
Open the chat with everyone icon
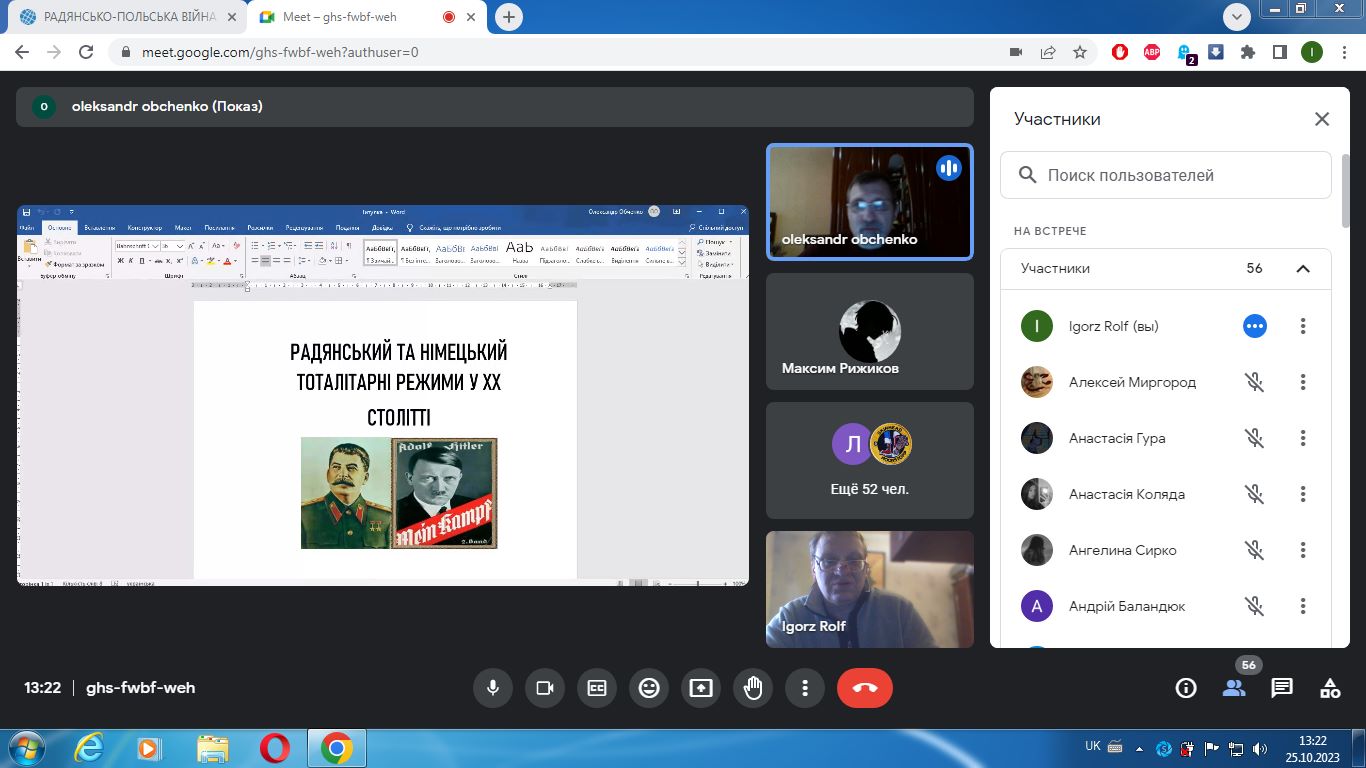point(1282,688)
